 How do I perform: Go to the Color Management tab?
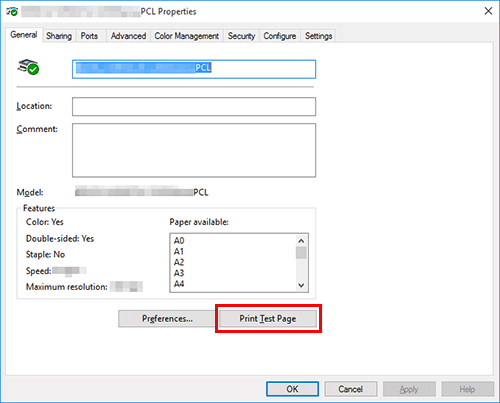click(x=187, y=36)
